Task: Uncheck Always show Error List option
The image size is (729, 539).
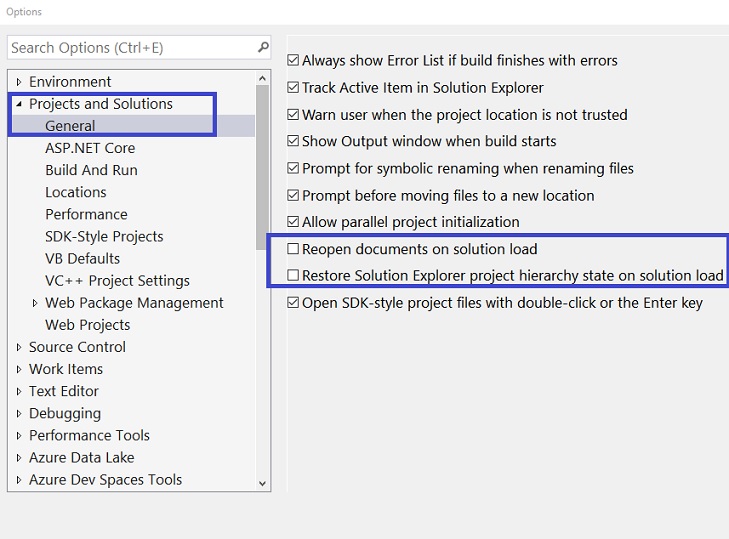Action: 293,61
